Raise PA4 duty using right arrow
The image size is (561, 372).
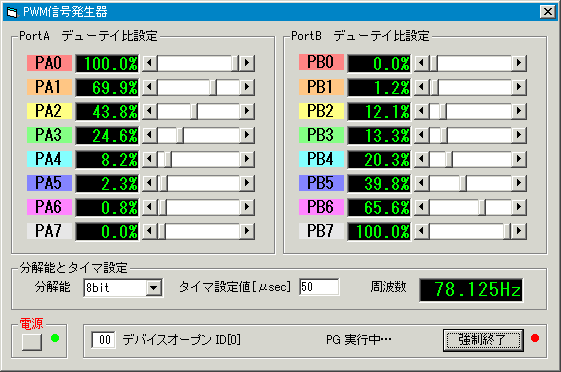[247, 159]
